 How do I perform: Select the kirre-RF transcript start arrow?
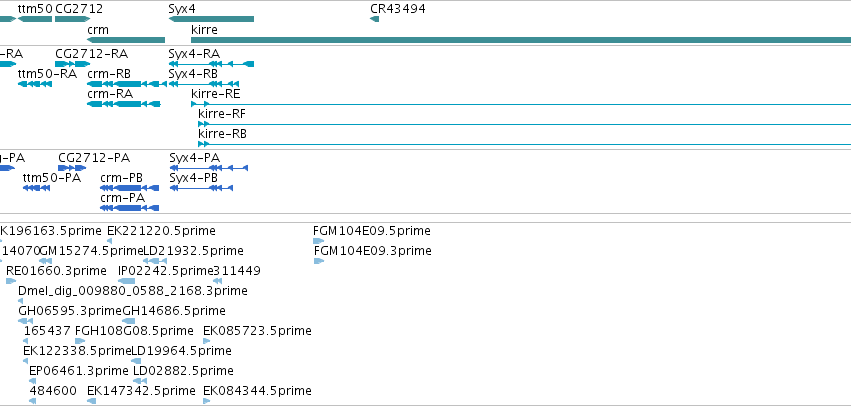[204, 124]
